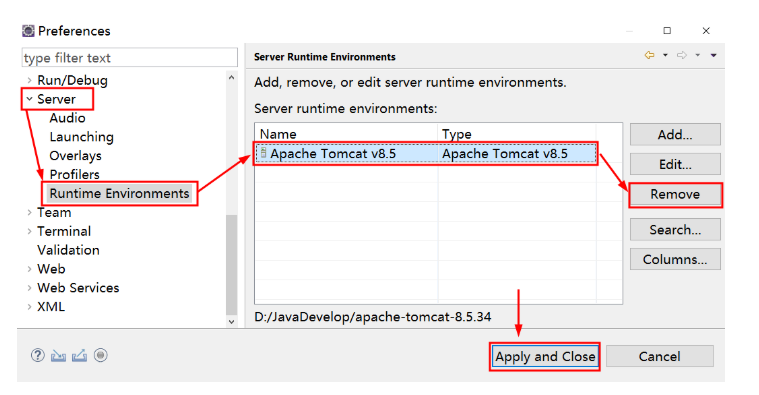Expand the XML tree node
Viewport: 759px width, 395px height.
coord(30,307)
